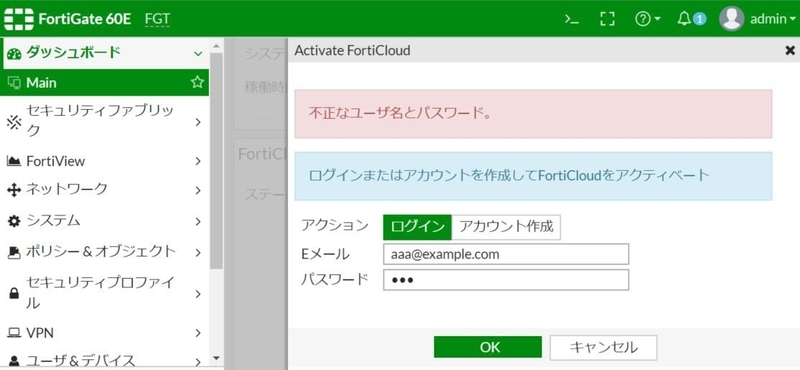Open the help question-mark menu

pos(647,19)
